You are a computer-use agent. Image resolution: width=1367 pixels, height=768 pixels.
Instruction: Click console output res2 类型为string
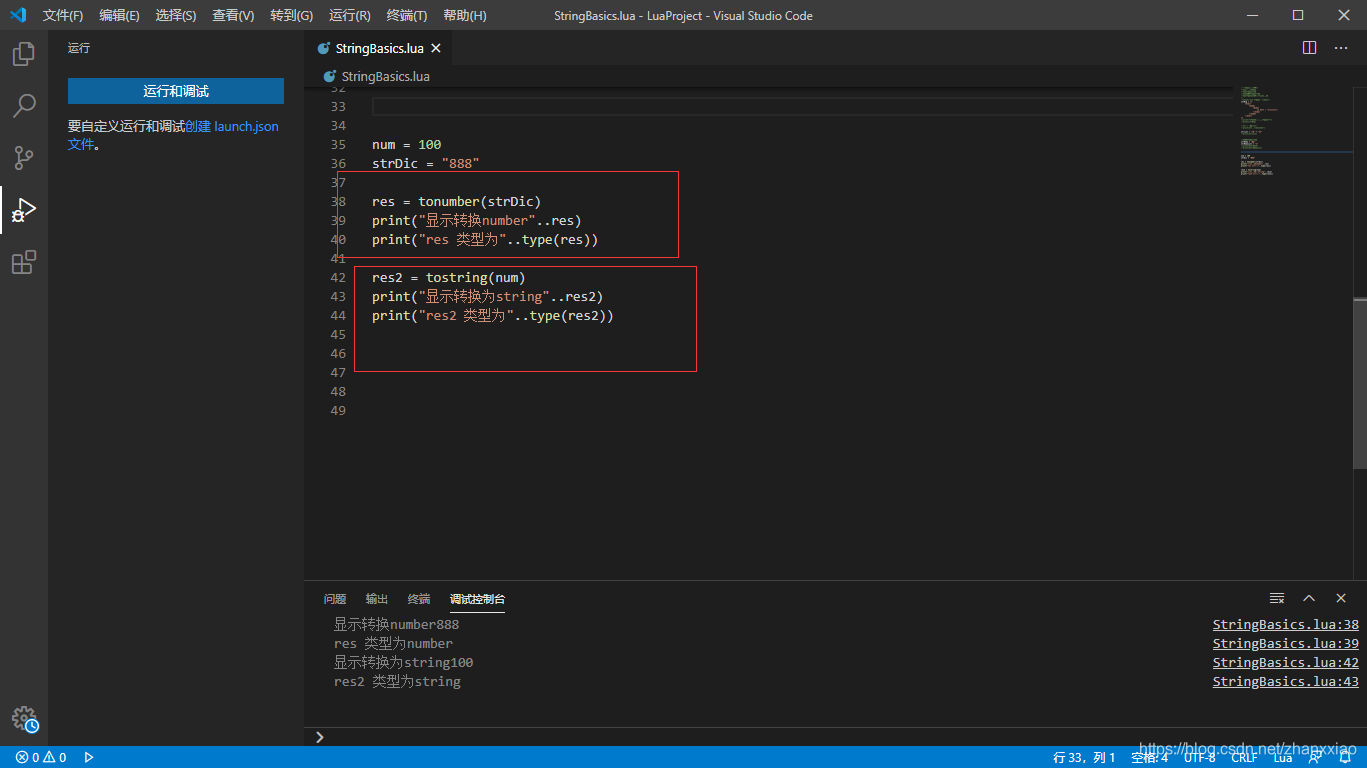397,682
